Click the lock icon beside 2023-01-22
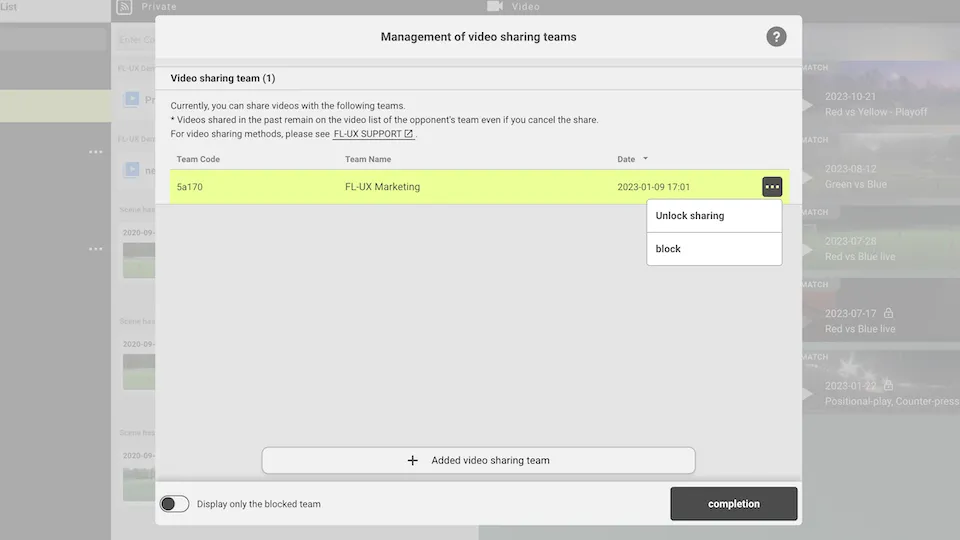This screenshot has height=540, width=960. [888, 385]
